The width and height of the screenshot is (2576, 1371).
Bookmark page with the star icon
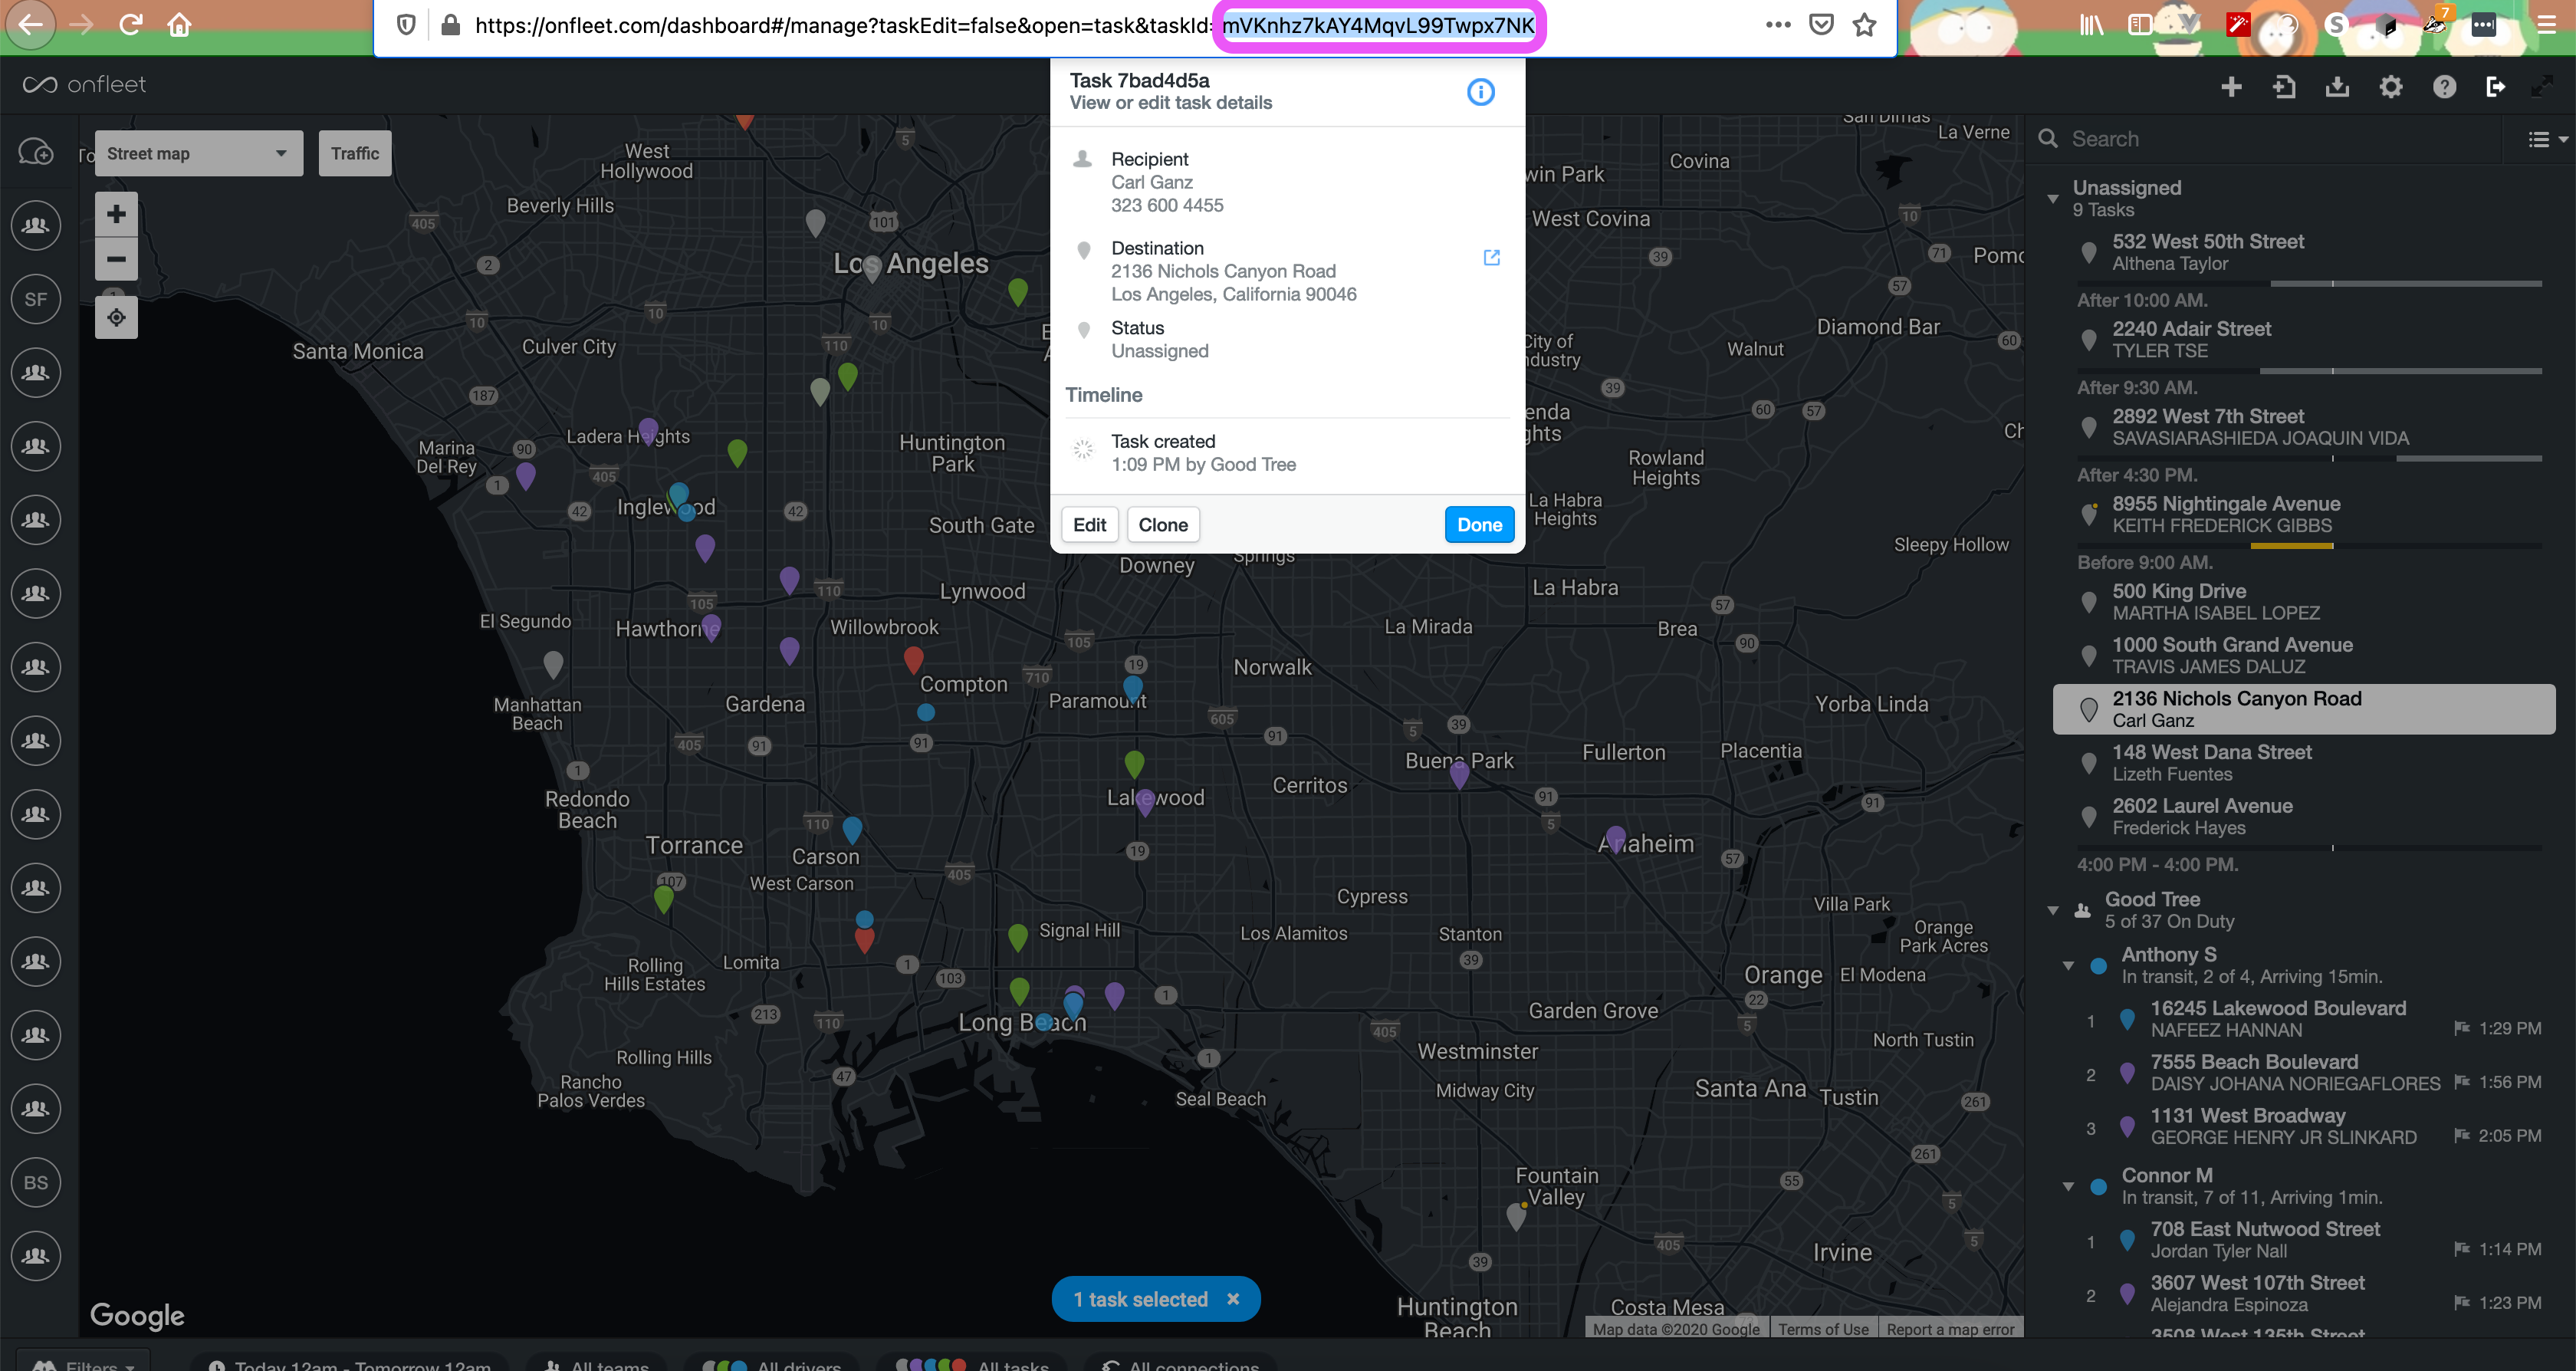click(x=1864, y=25)
